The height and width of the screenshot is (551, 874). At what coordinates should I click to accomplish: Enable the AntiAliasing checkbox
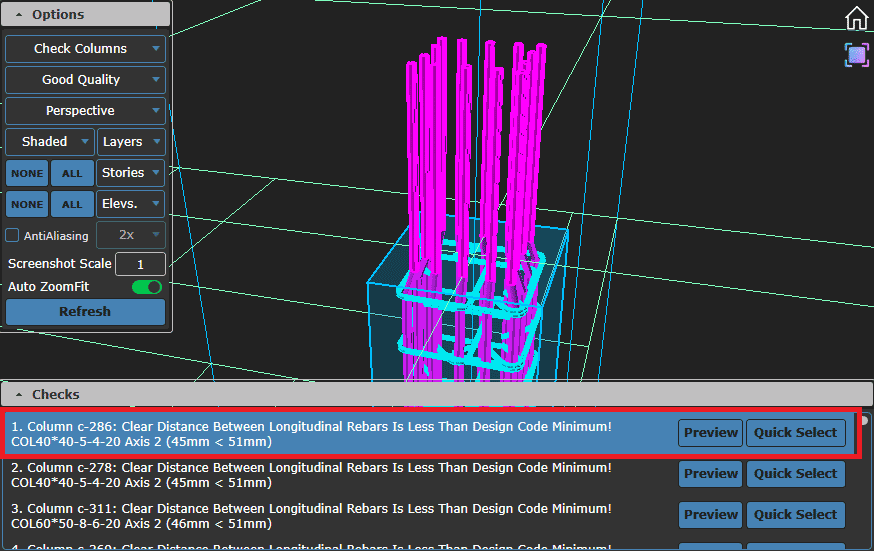(x=13, y=236)
